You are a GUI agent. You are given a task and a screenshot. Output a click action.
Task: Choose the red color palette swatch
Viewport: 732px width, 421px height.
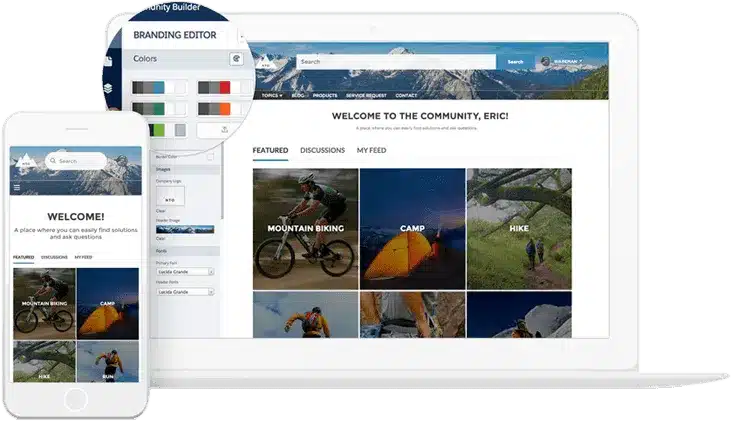pyautogui.click(x=224, y=87)
